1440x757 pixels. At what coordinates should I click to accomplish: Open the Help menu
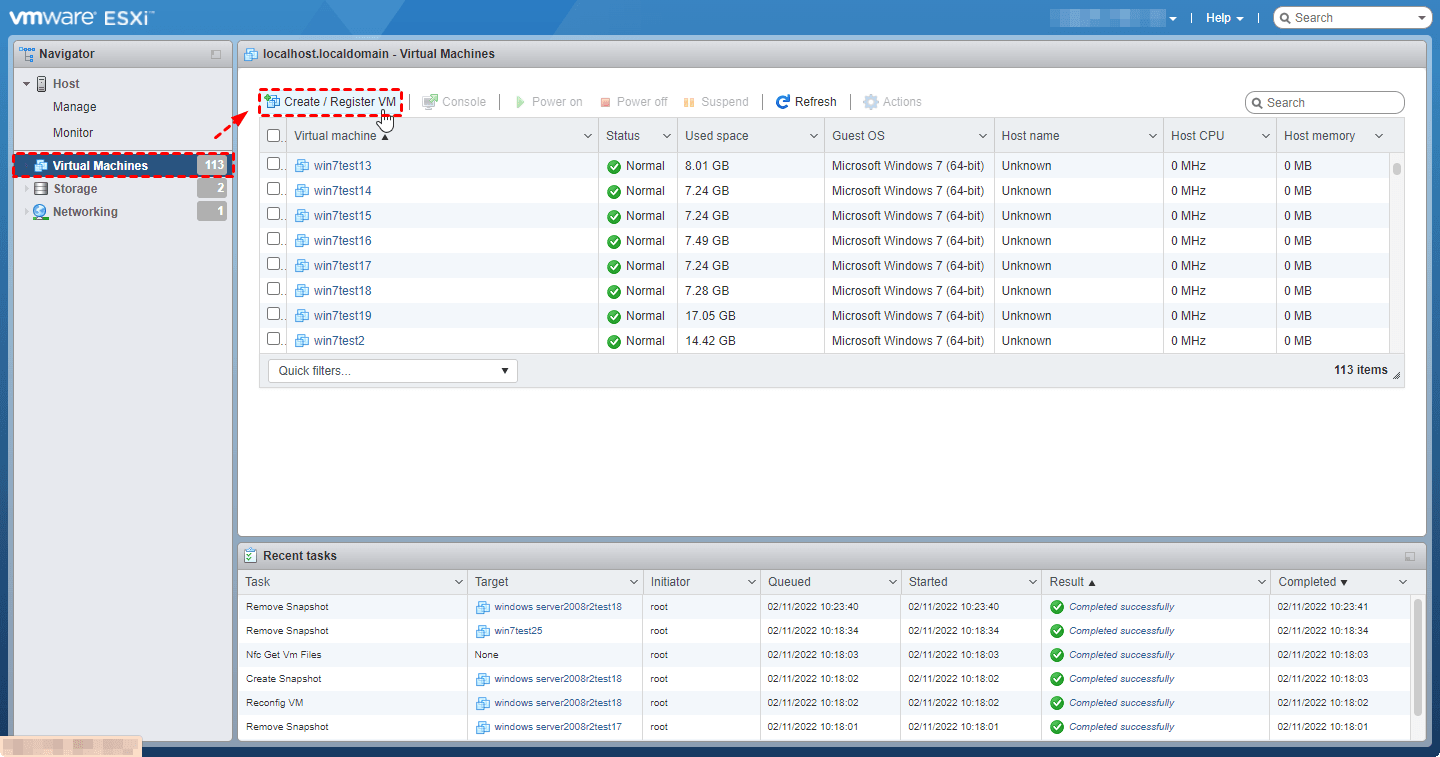tap(1224, 18)
